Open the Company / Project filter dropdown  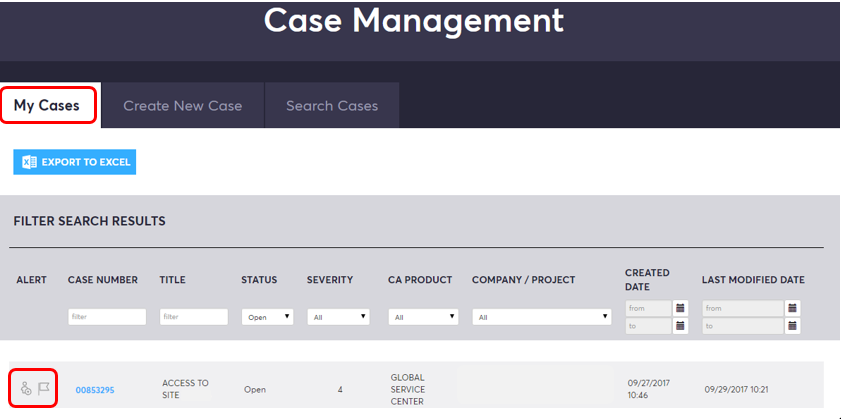coord(542,317)
